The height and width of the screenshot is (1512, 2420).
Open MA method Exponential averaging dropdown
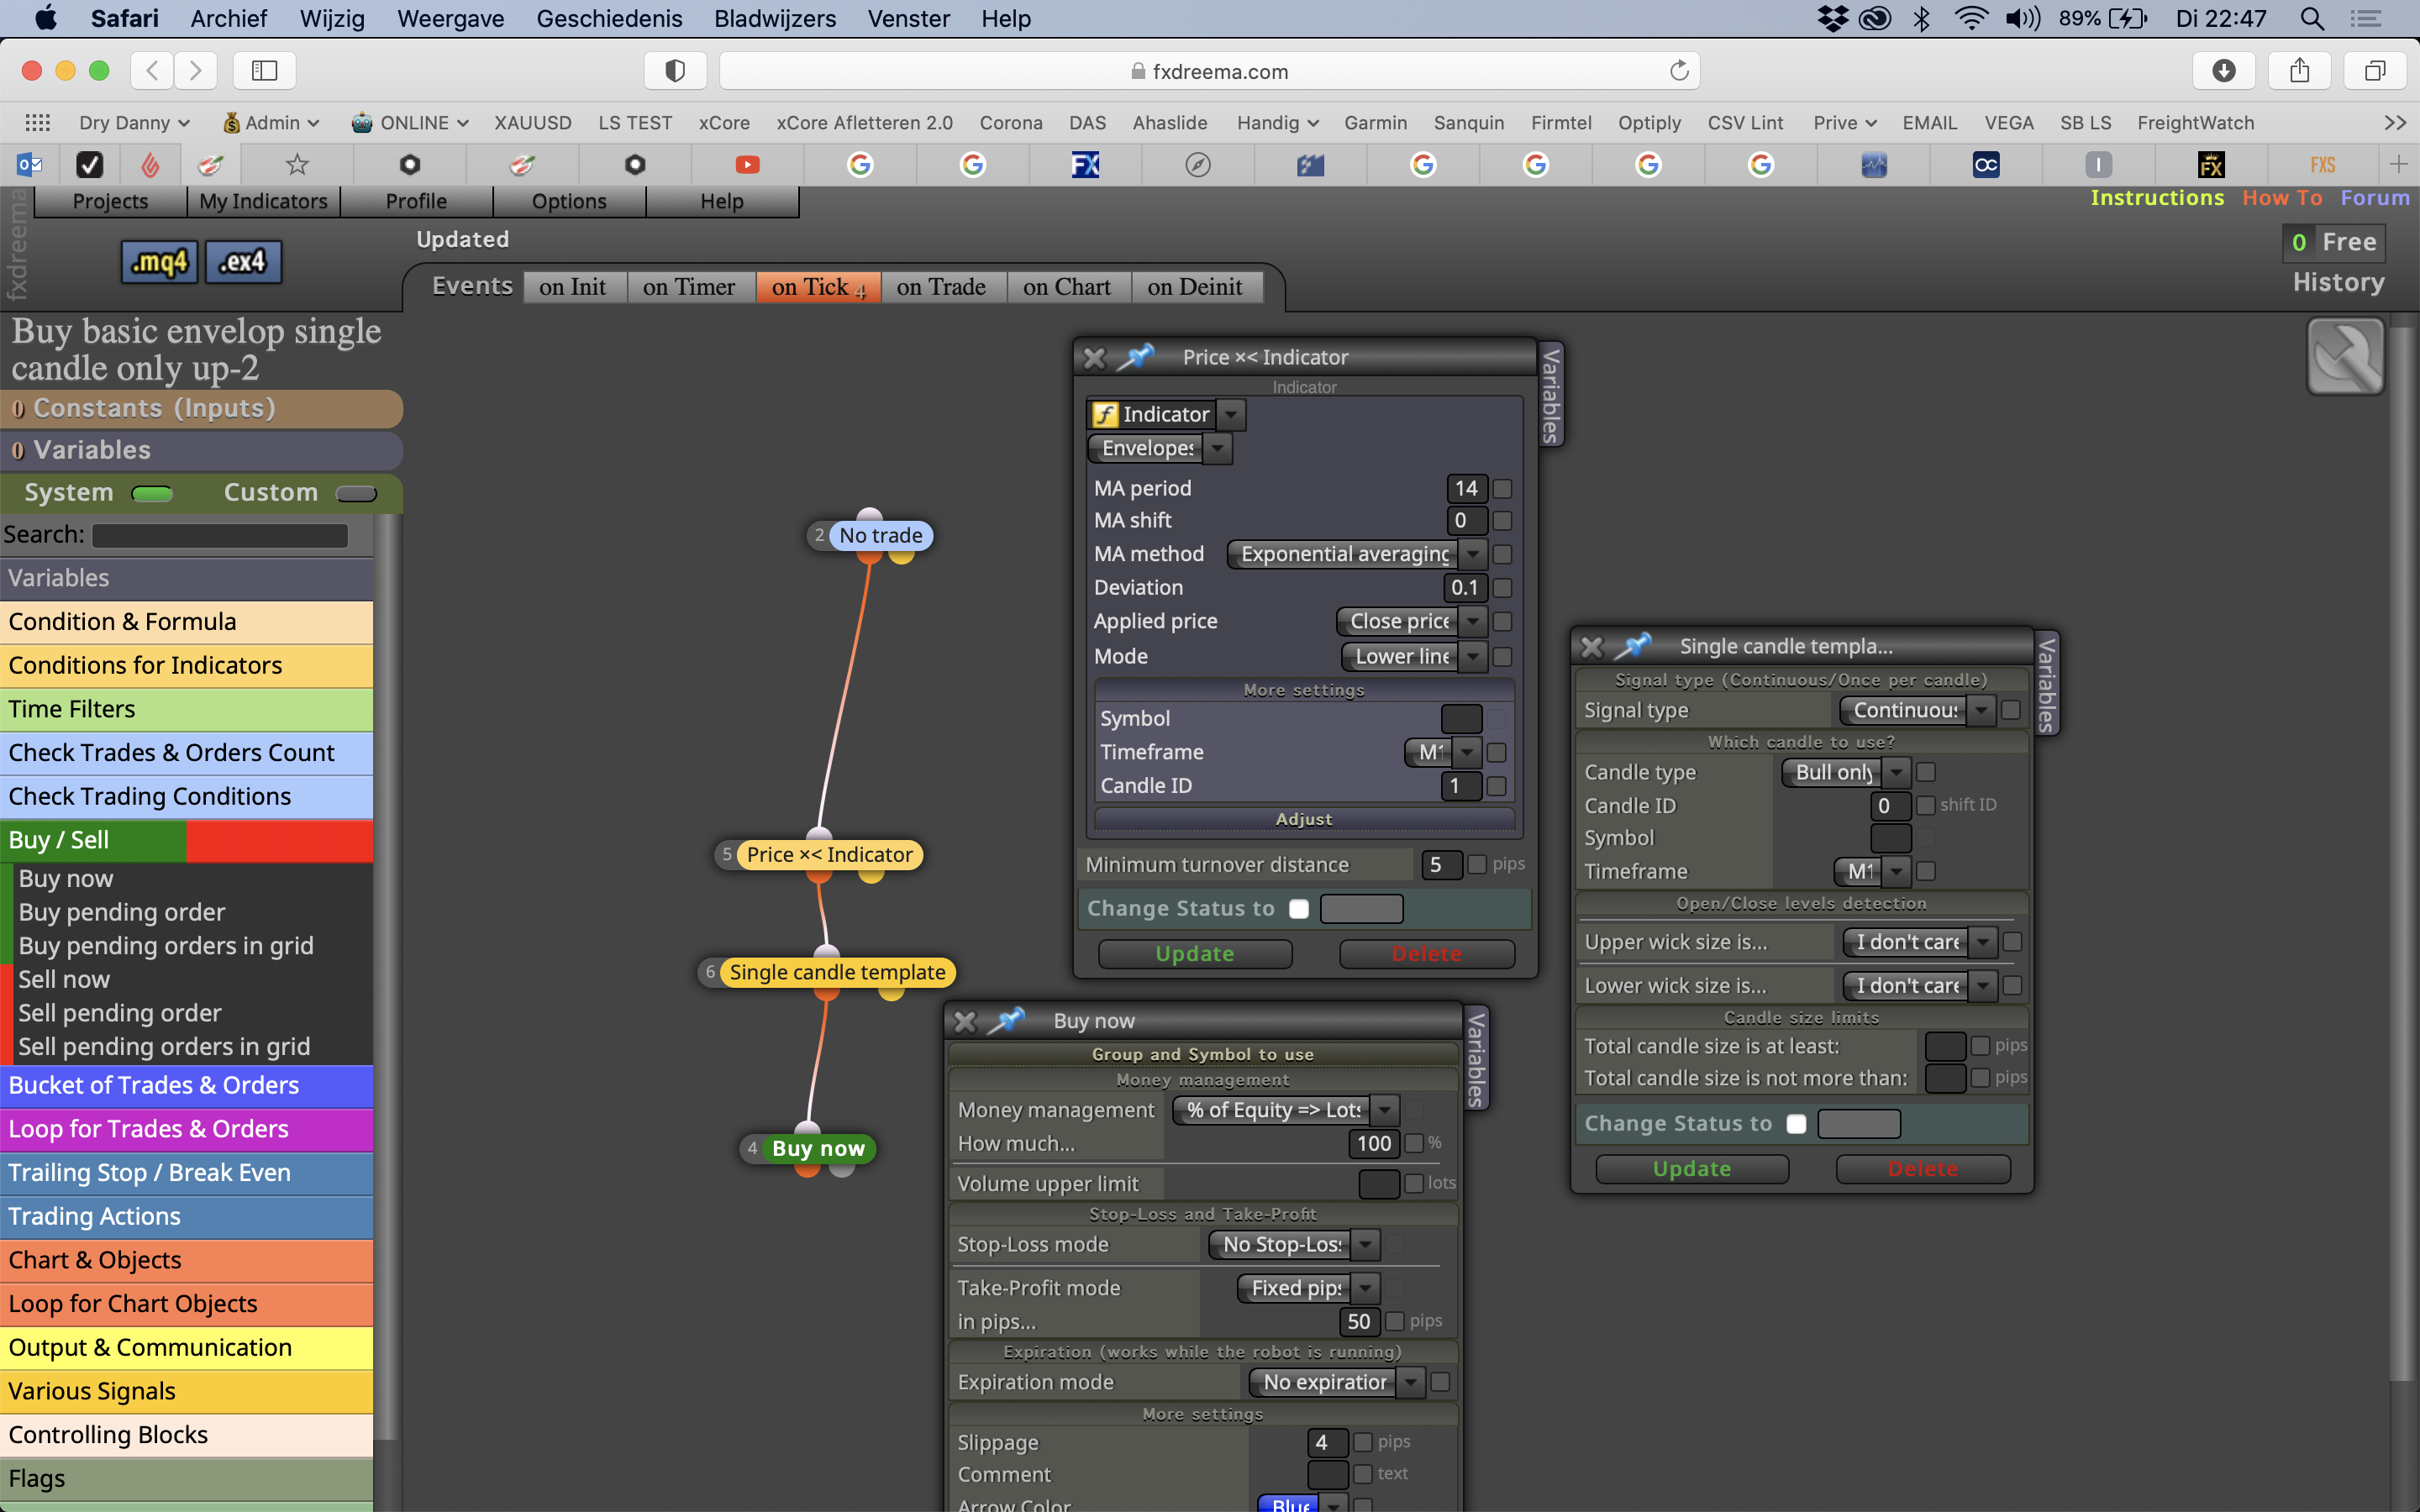tap(1356, 554)
